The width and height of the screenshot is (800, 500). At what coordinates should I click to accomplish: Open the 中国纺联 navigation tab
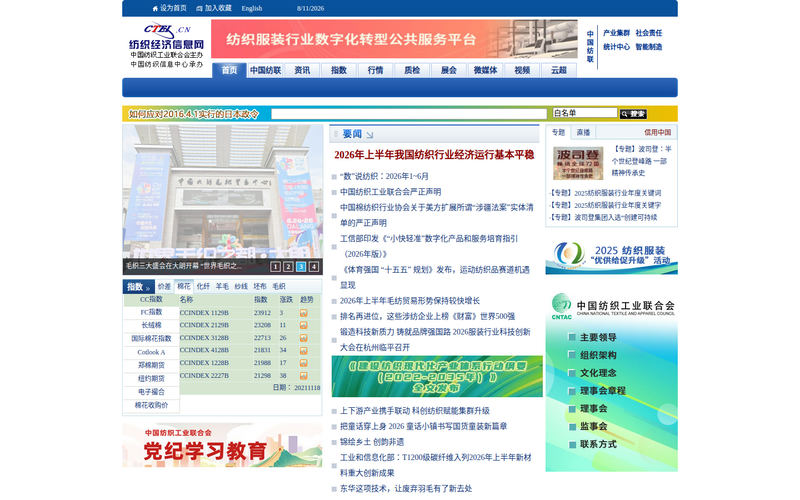pyautogui.click(x=265, y=70)
